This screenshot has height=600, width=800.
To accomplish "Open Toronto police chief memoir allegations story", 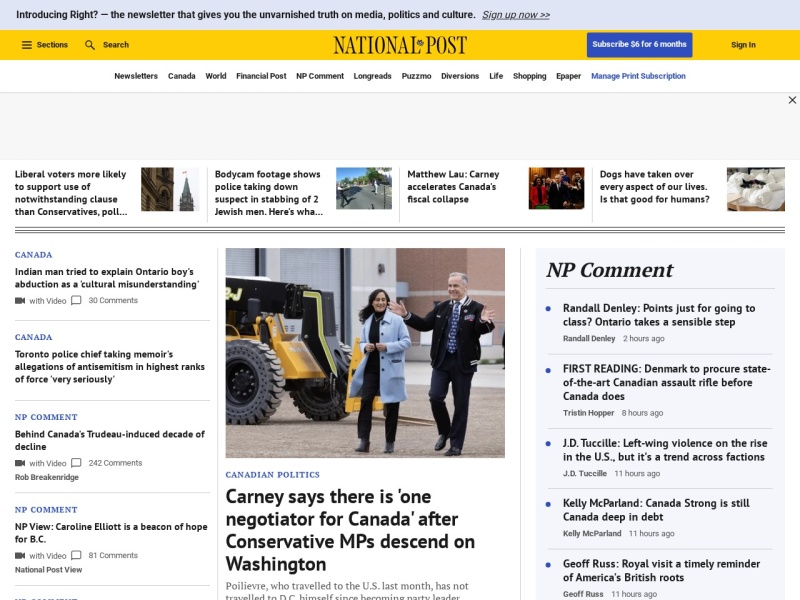I will coord(110,367).
